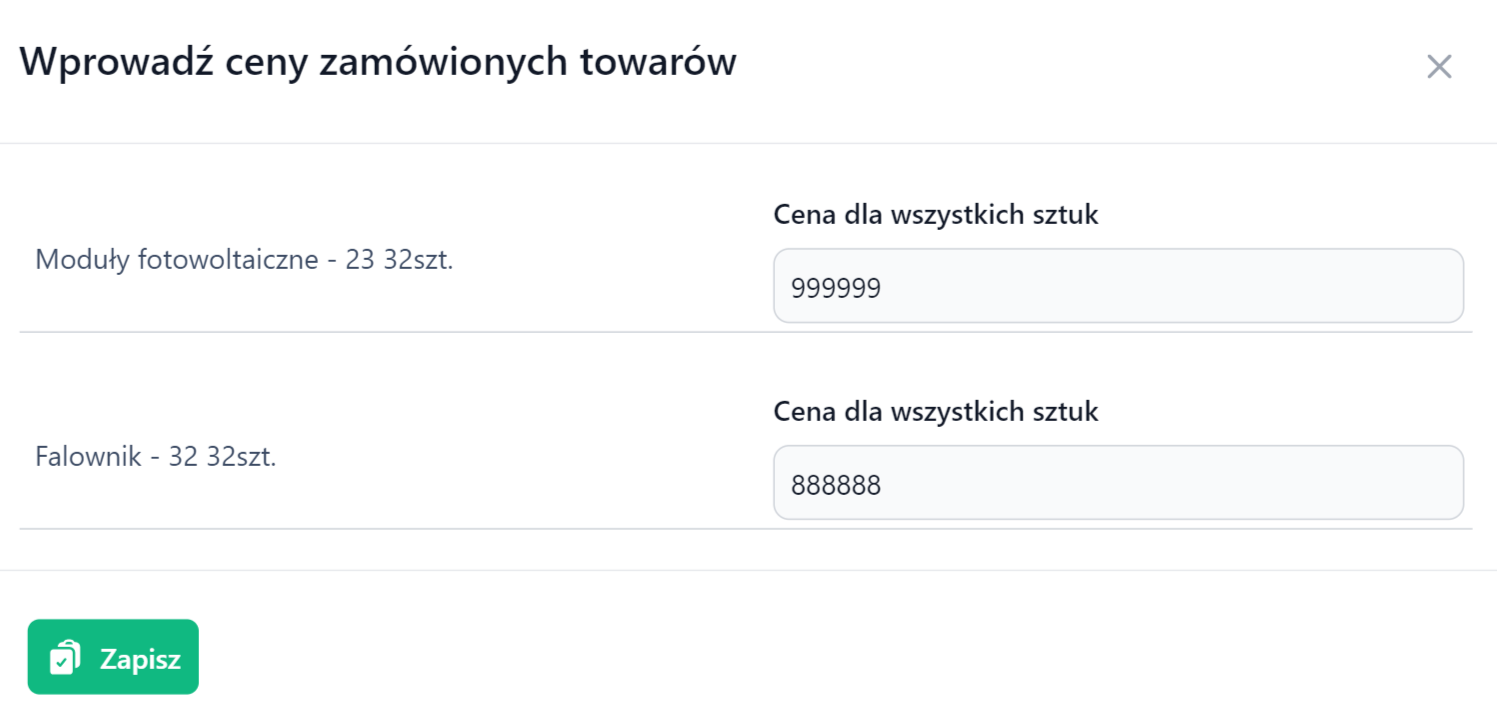Select the Moduły fotowoltaiczne item row text
The height and width of the screenshot is (716, 1497).
pos(244,261)
